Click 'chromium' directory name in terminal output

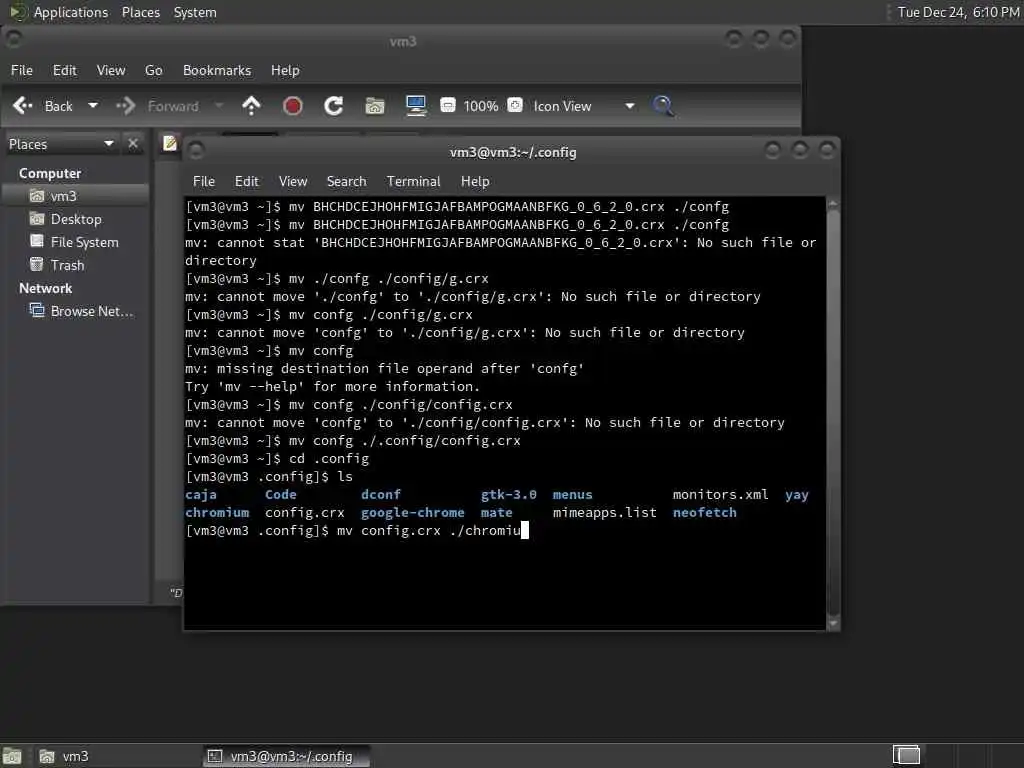click(x=217, y=513)
